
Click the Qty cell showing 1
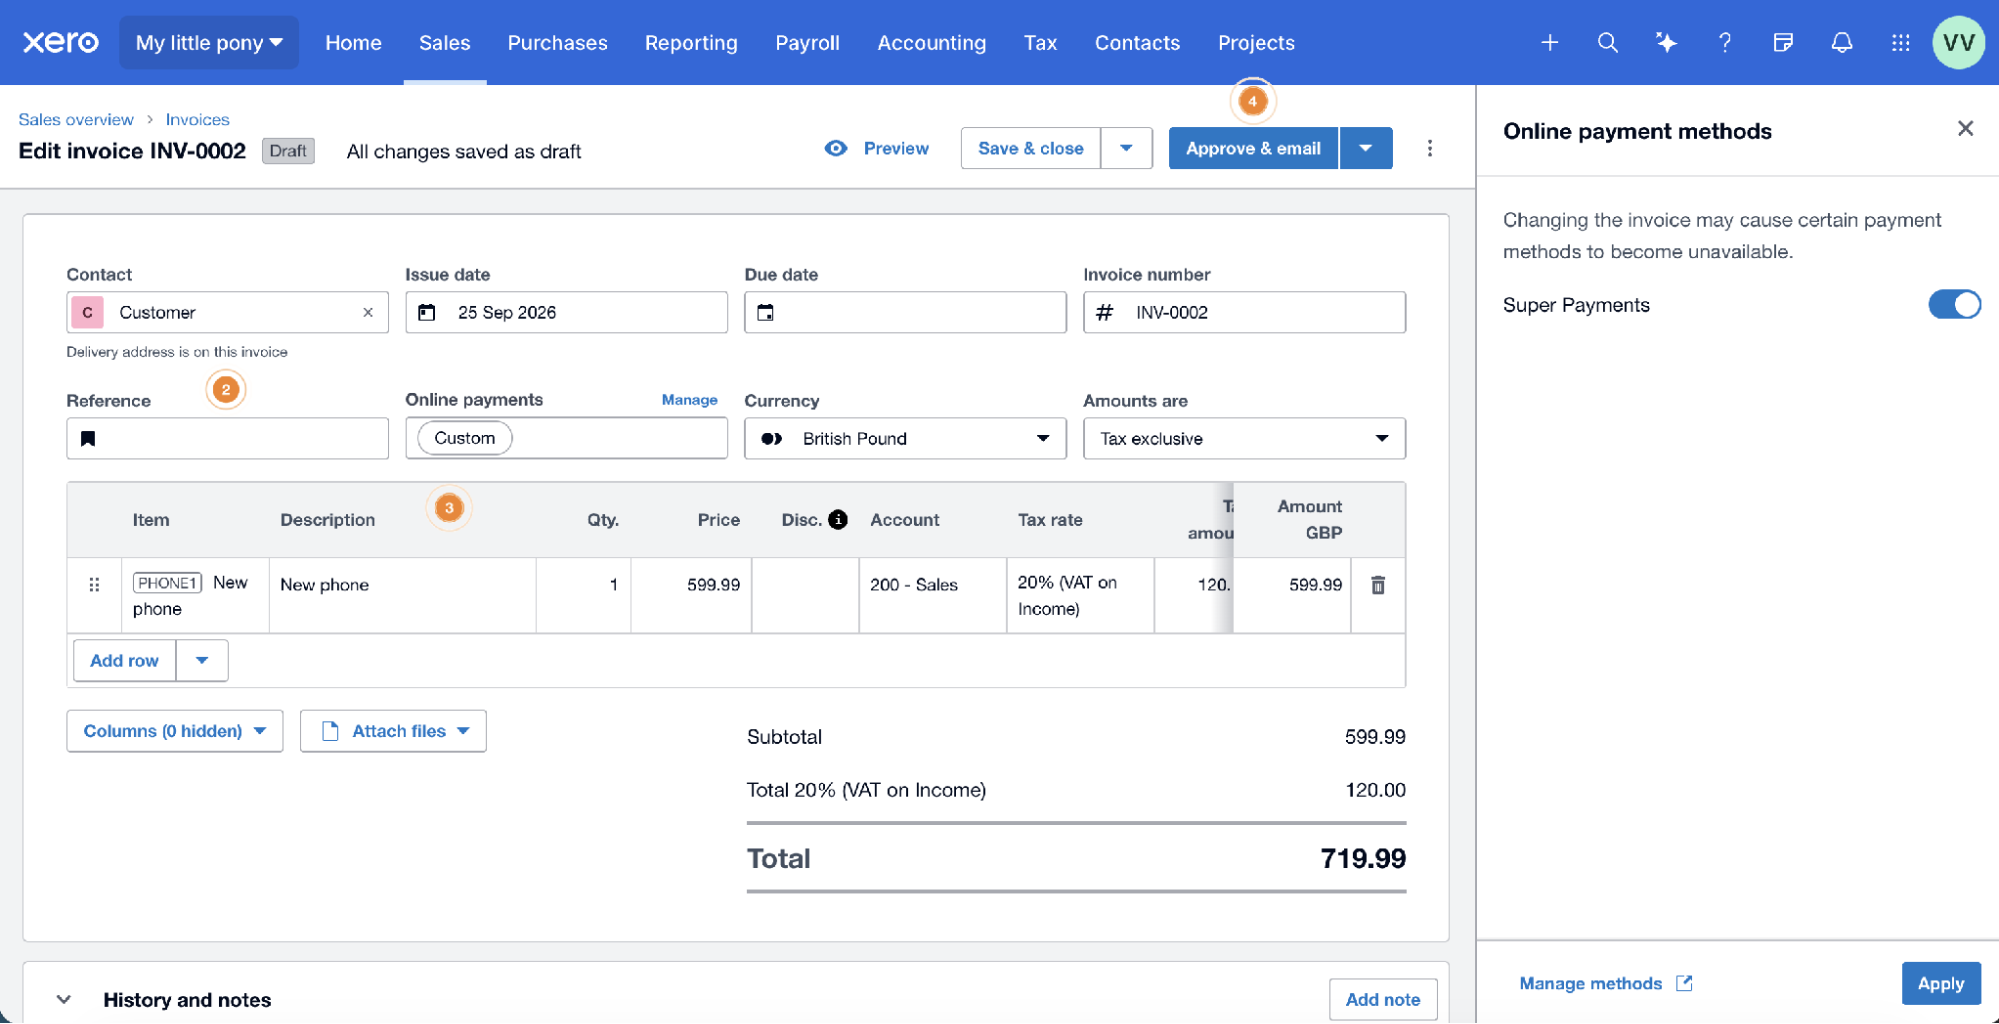pos(583,595)
